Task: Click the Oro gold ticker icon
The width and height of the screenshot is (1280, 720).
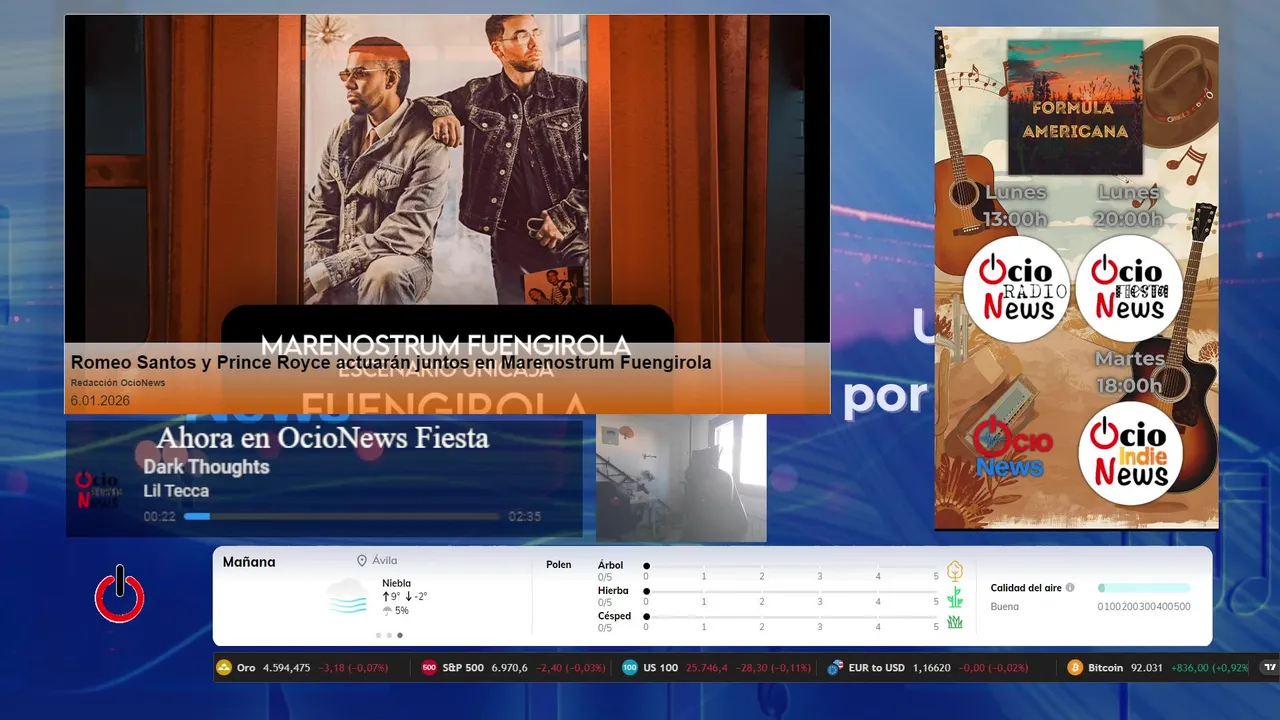Action: click(x=224, y=667)
